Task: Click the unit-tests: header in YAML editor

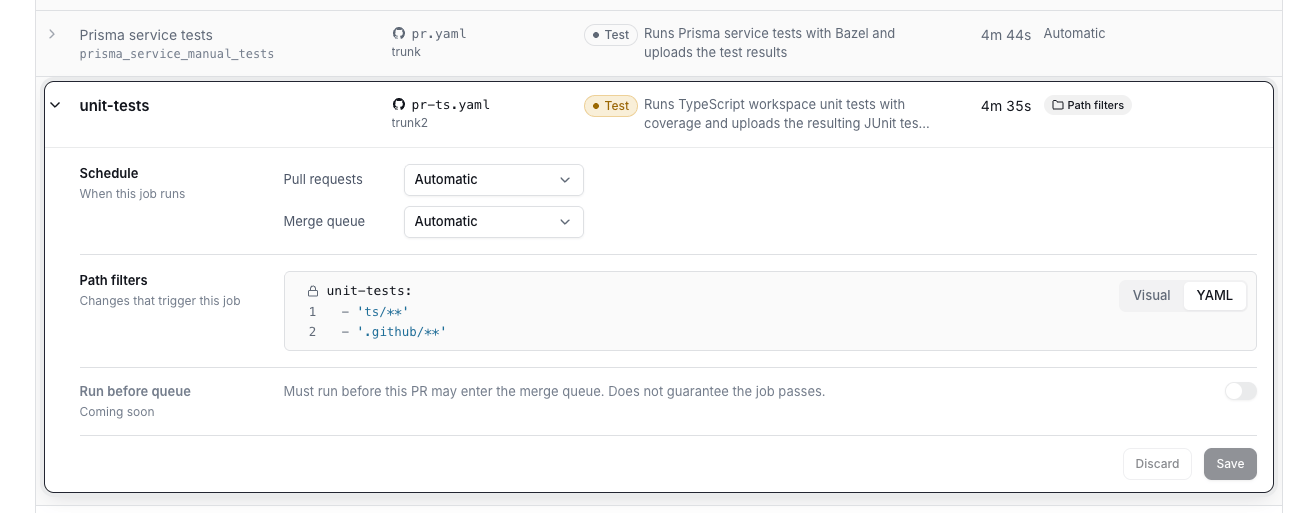Action: pos(368,292)
